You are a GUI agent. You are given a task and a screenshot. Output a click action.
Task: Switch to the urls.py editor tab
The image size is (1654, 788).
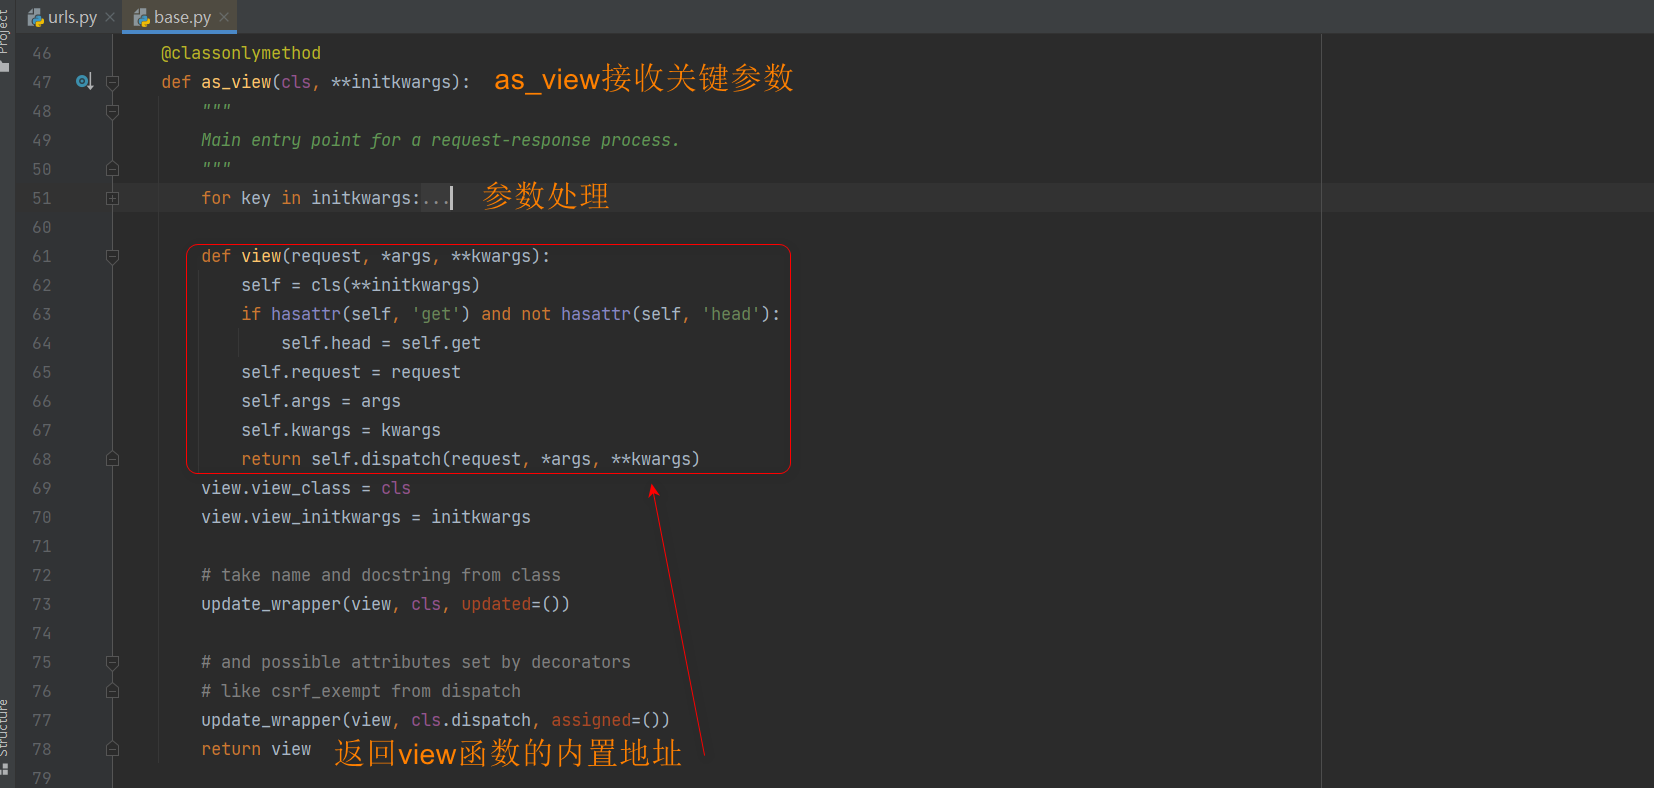62,17
